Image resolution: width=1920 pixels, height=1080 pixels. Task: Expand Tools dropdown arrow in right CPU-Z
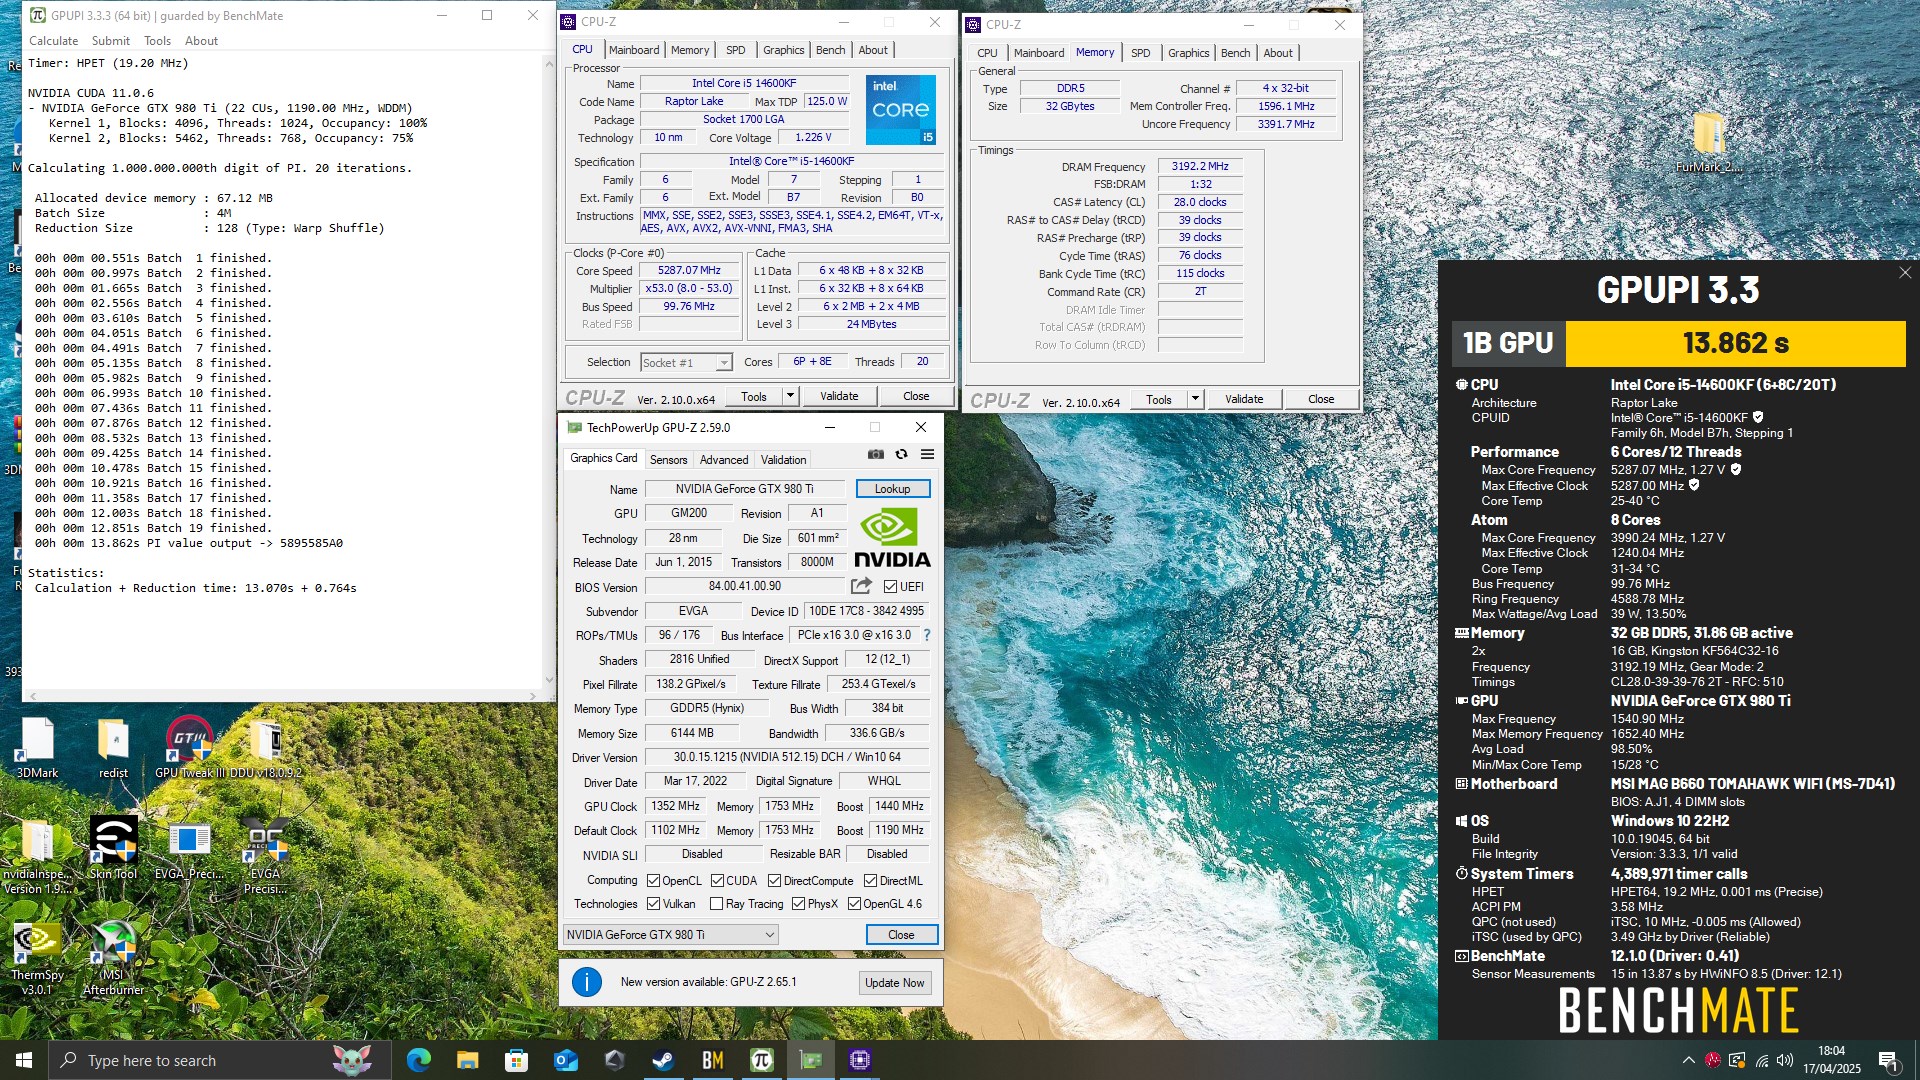click(1194, 399)
